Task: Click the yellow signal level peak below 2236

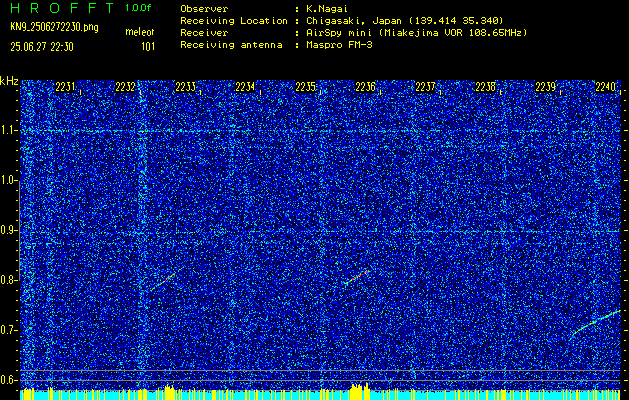Action: click(x=360, y=391)
